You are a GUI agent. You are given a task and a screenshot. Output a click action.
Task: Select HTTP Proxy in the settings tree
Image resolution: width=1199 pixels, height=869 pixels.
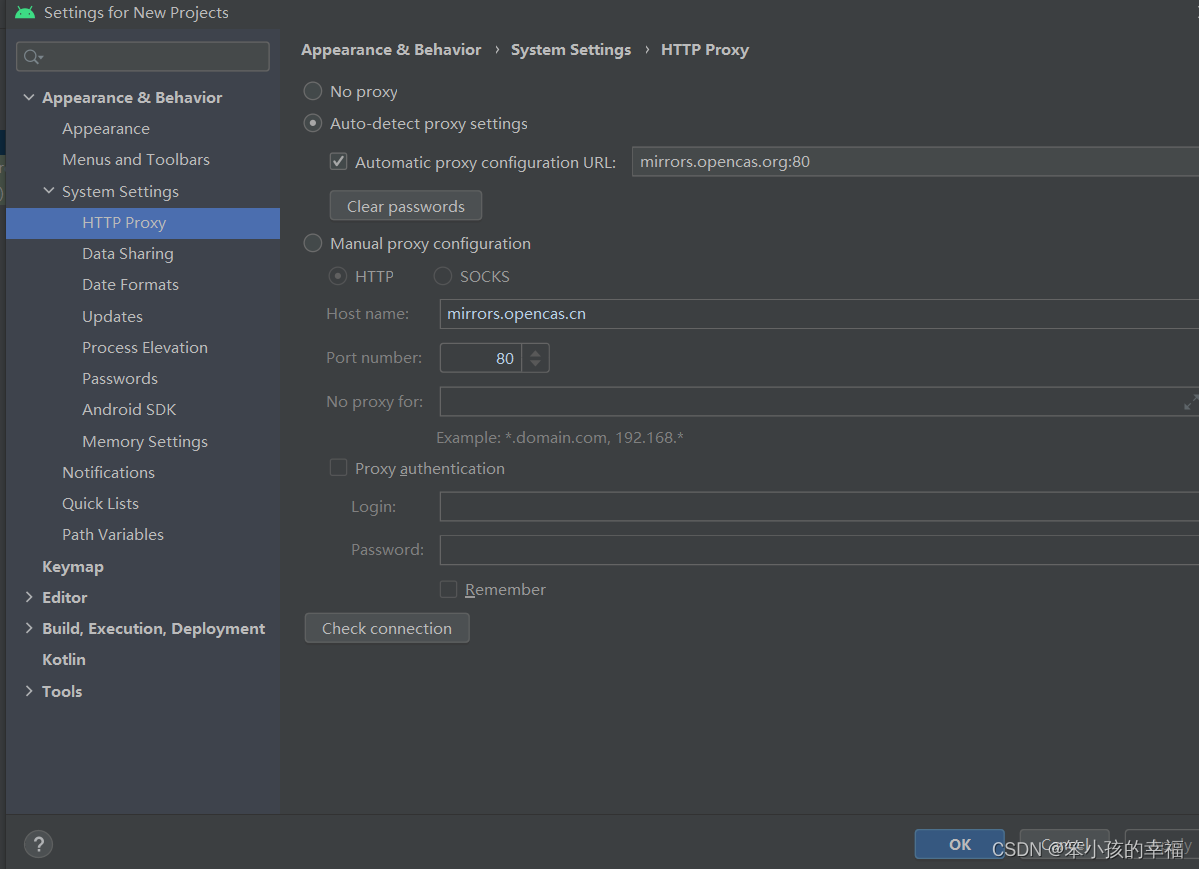143,223
